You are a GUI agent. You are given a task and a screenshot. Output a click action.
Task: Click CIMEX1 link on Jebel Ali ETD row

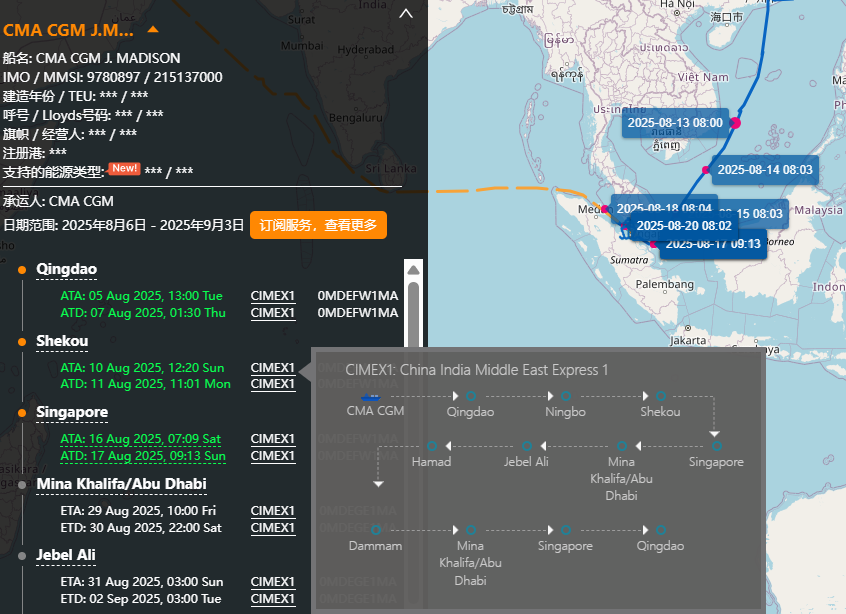tap(273, 599)
